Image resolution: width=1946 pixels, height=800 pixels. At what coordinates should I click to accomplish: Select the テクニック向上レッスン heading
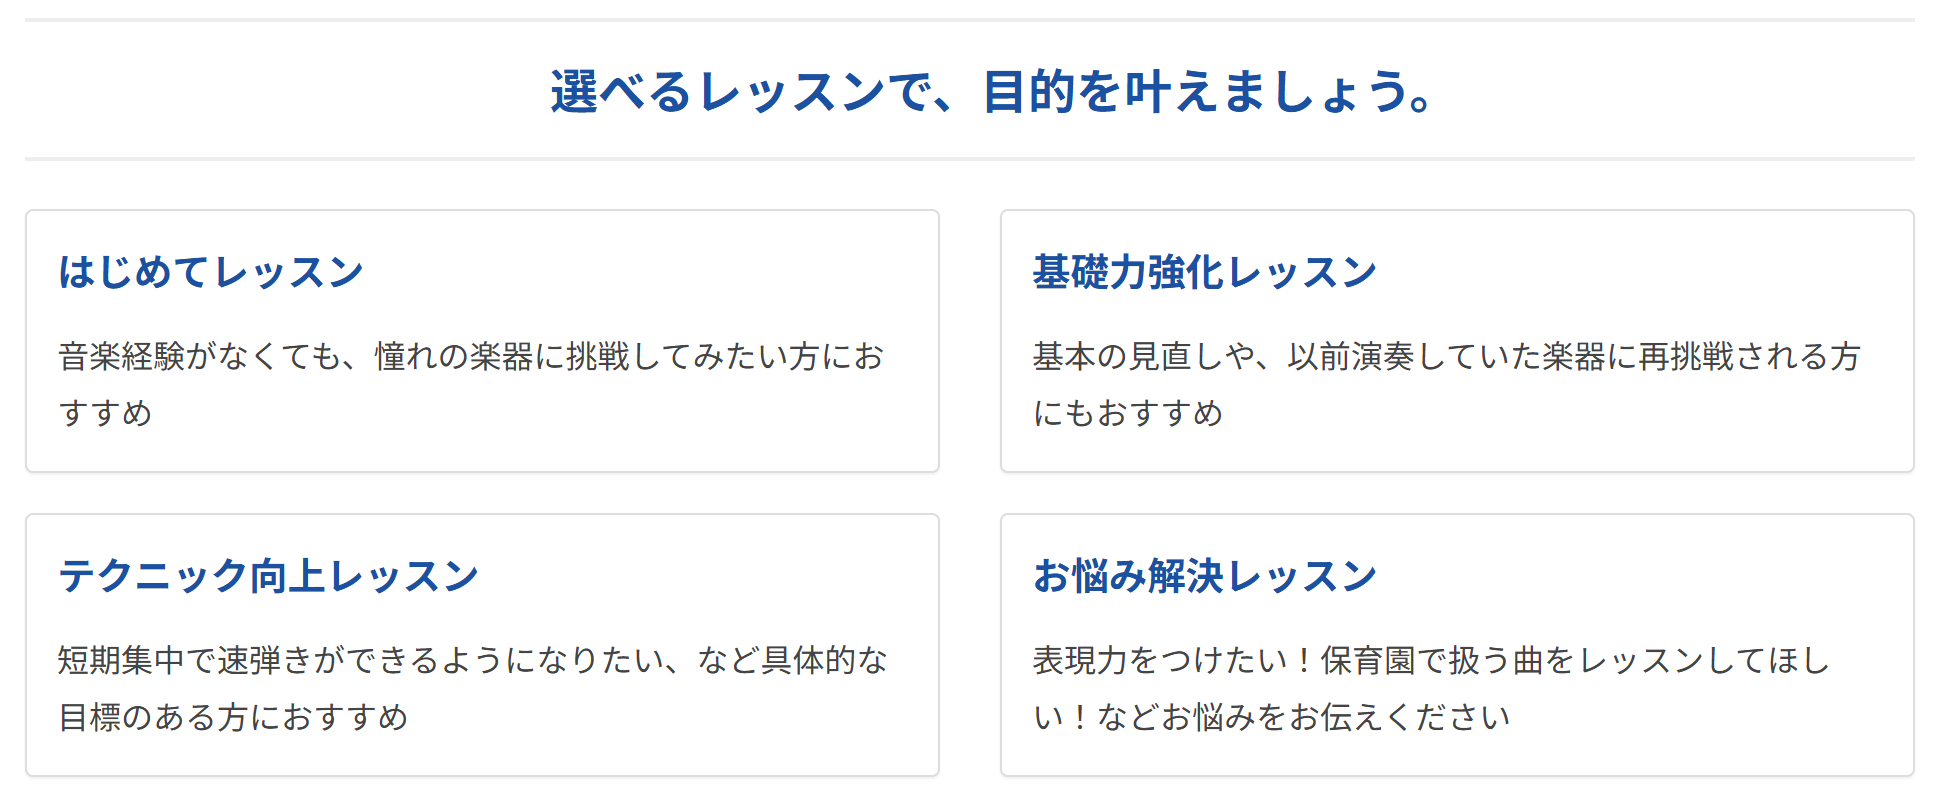click(269, 576)
